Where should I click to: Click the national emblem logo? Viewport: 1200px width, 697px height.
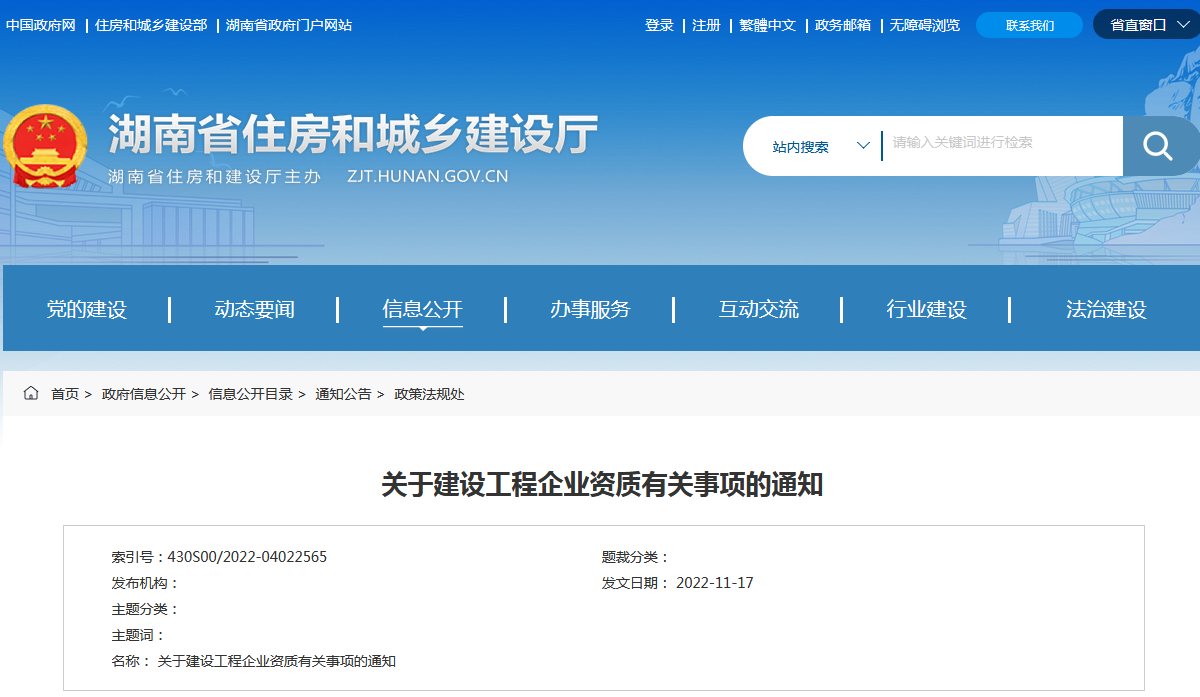click(x=44, y=145)
